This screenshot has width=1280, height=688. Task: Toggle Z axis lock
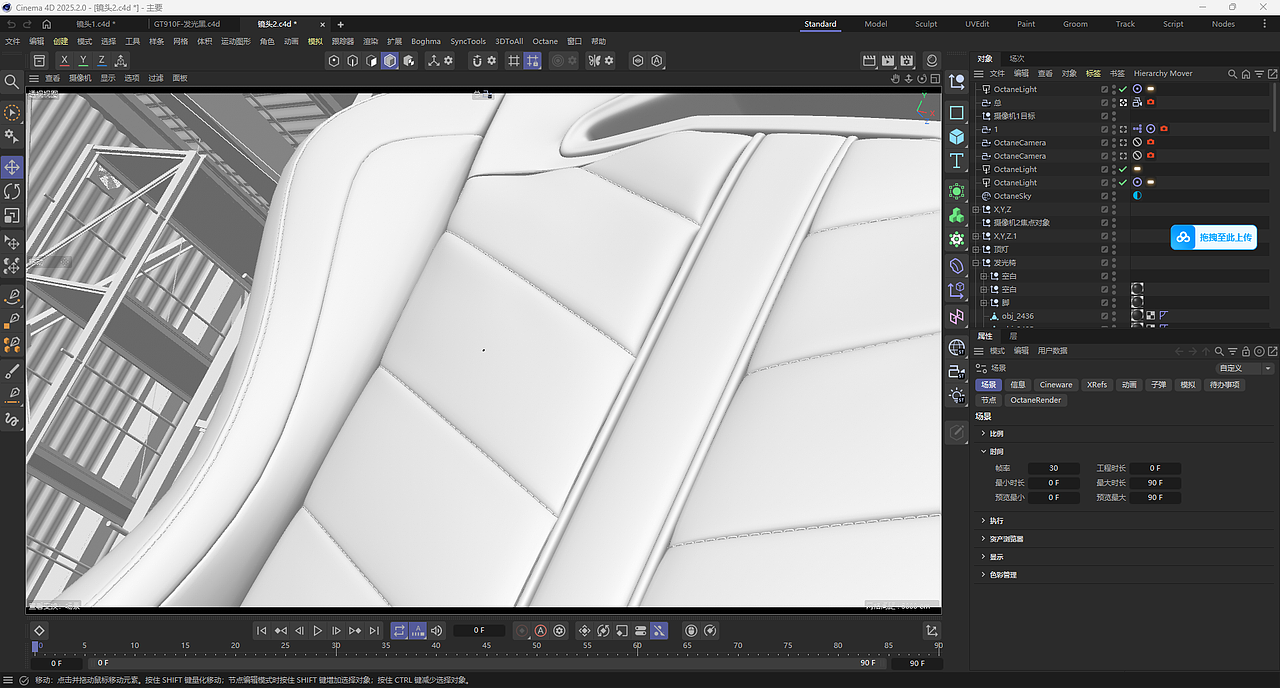pos(101,61)
